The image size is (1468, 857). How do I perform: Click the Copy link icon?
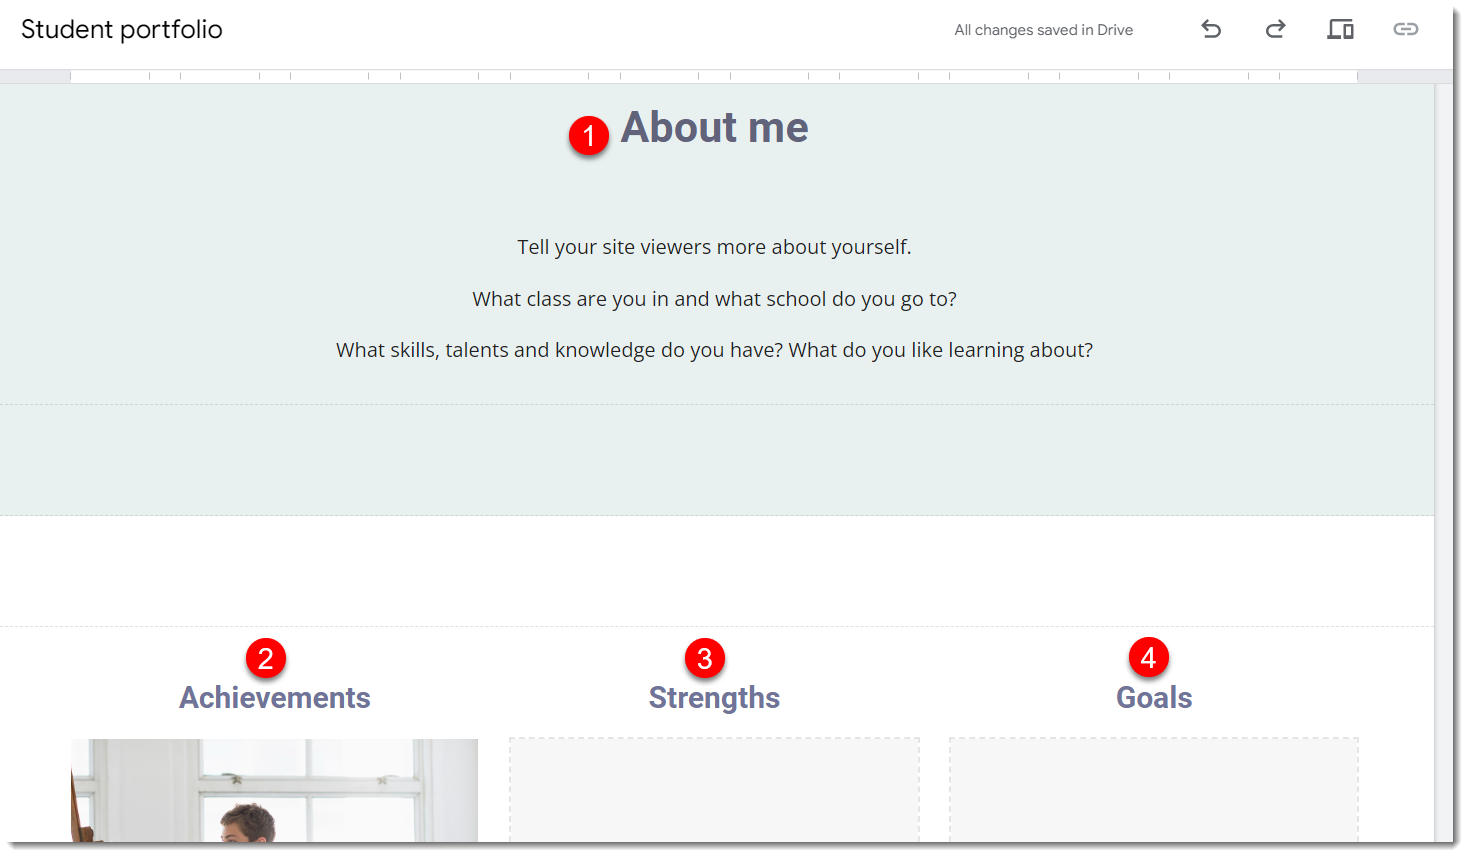tap(1406, 30)
